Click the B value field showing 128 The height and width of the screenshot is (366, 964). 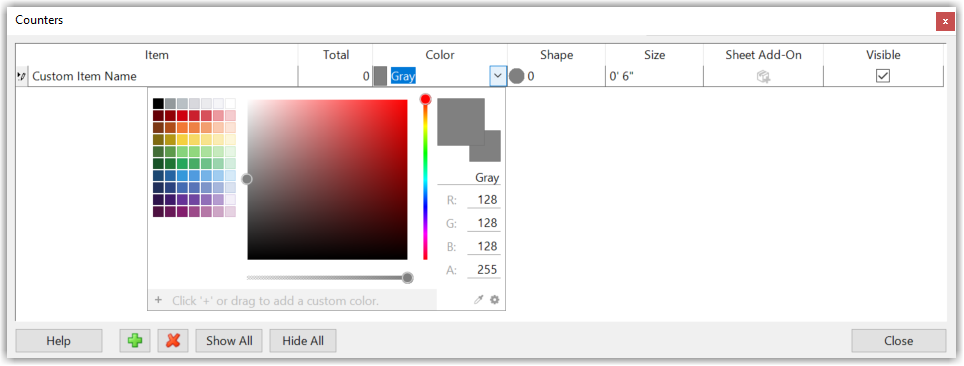(484, 247)
